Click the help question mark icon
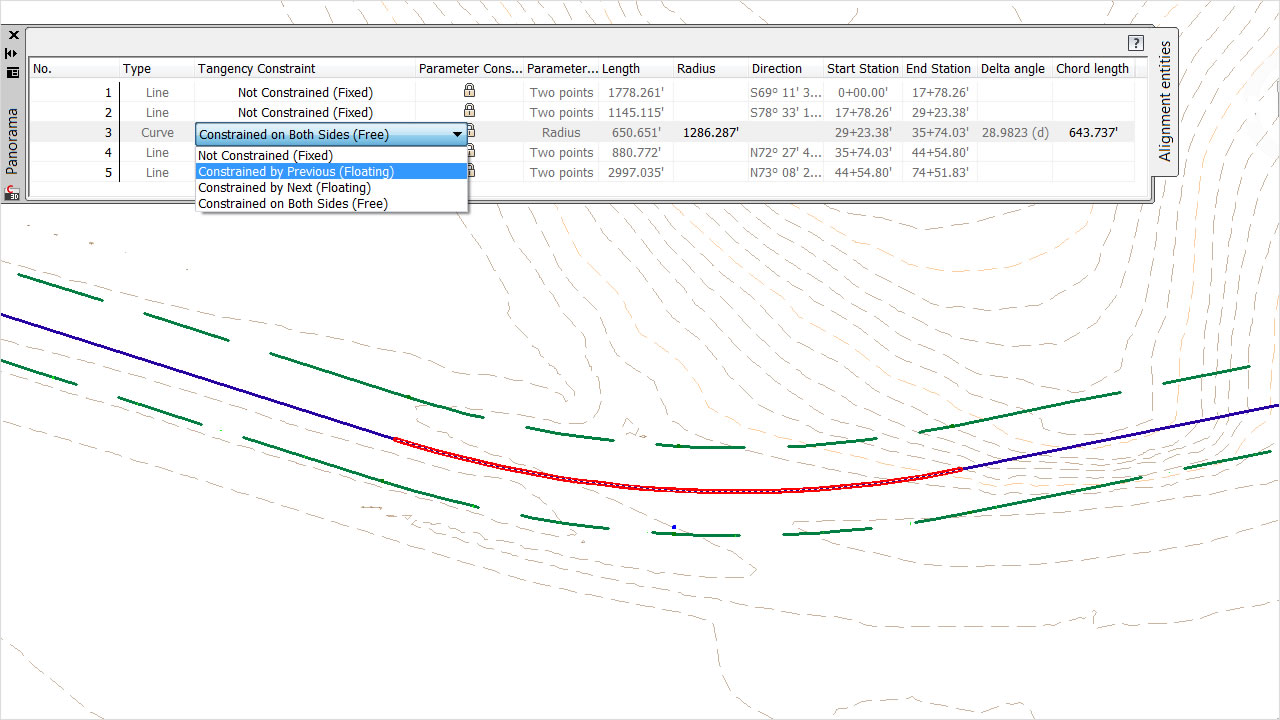Viewport: 1280px width, 720px height. (x=1136, y=43)
